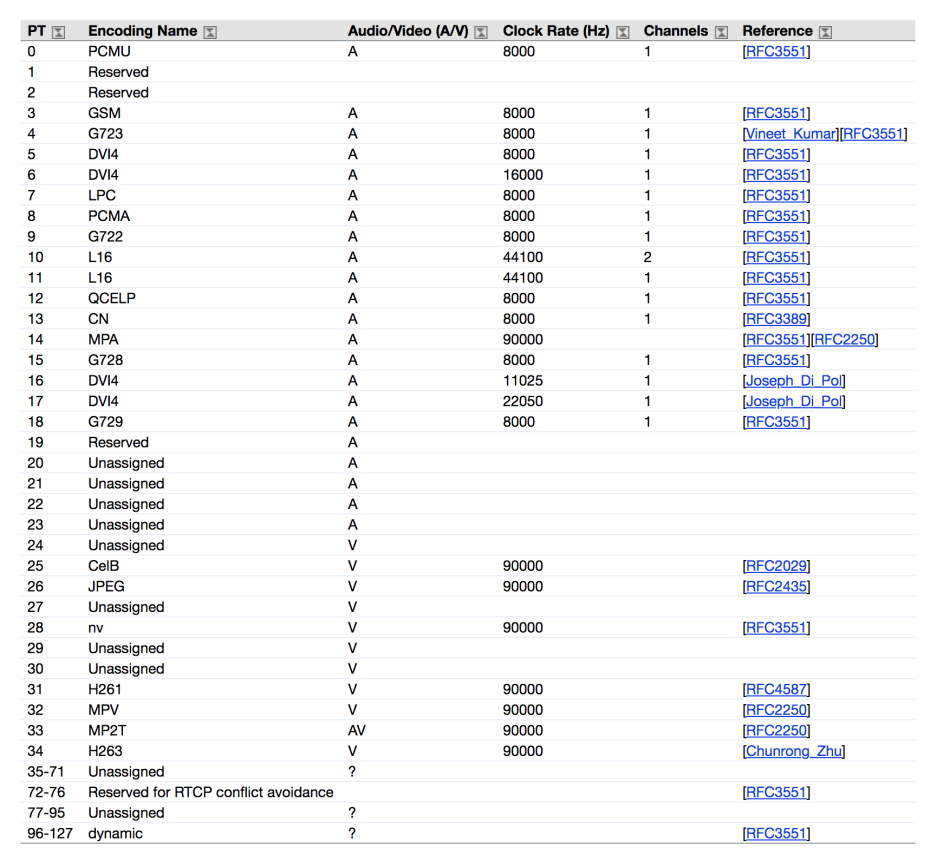
Task: Click the Chunrong Zhu link for H263
Action: [x=794, y=751]
